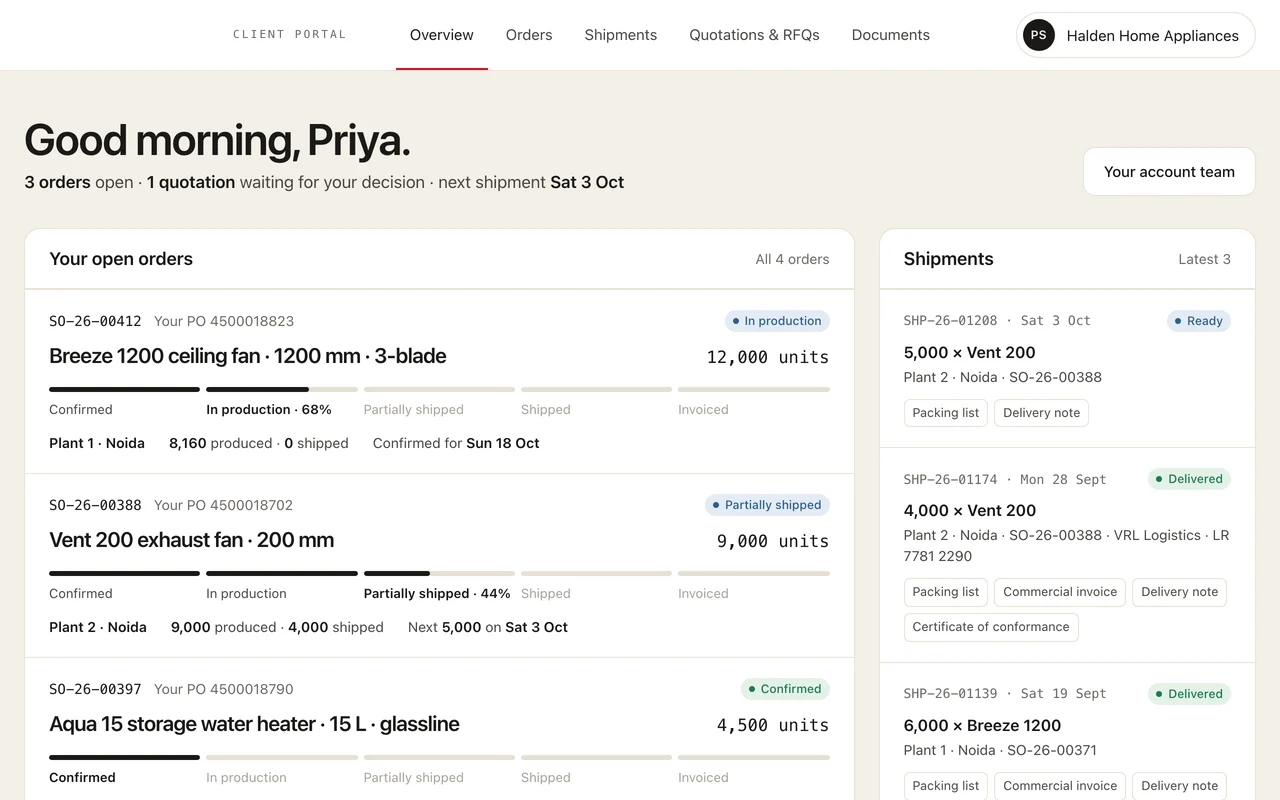Open Commercial invoice for SHP-26-01174
This screenshot has height=800, width=1280.
pos(1060,592)
